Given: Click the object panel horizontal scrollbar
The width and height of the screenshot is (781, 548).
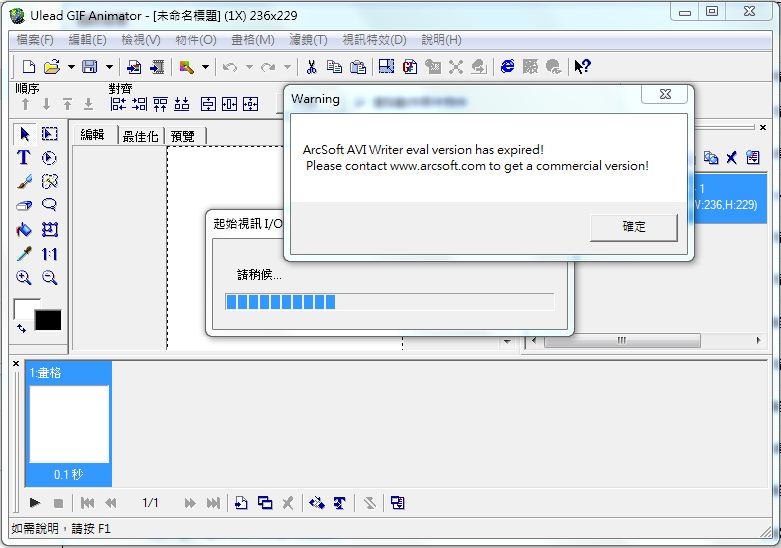Looking at the screenshot, I should coord(646,341).
